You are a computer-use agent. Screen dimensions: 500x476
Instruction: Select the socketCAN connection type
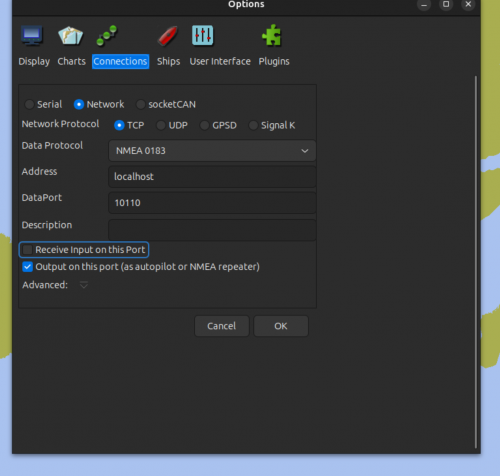[141, 104]
